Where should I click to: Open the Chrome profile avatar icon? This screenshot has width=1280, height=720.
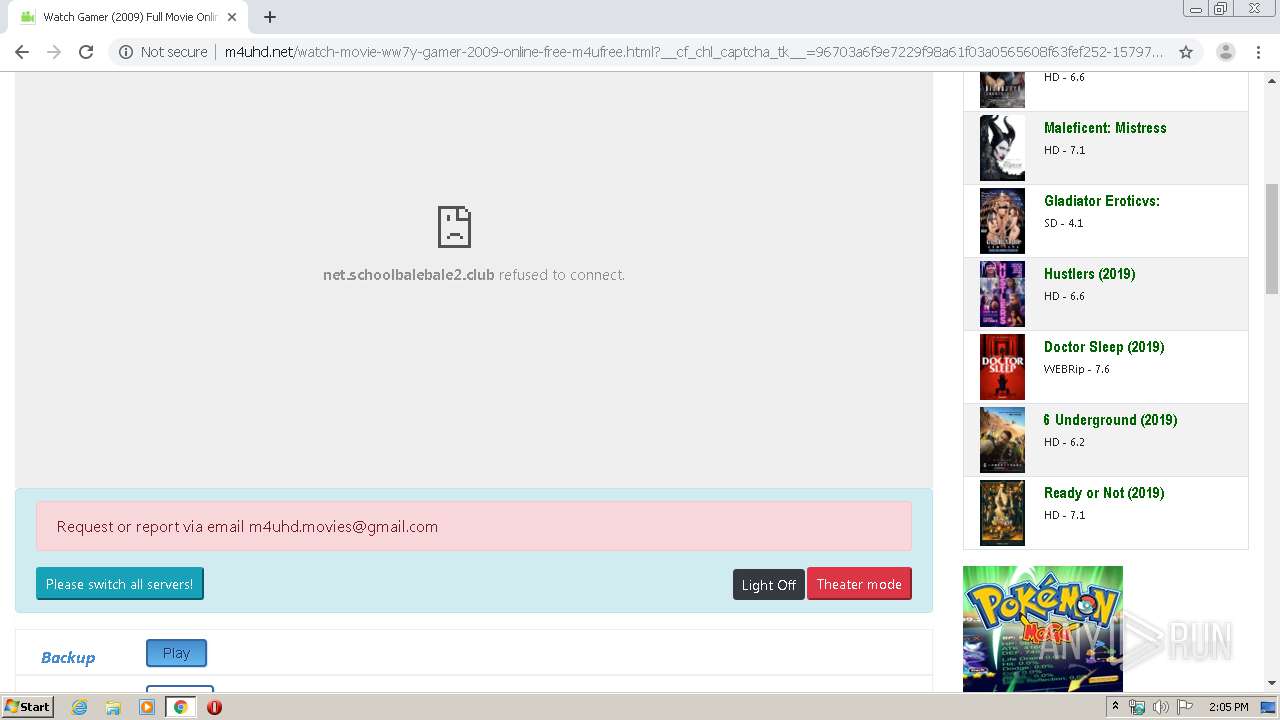(x=1225, y=52)
